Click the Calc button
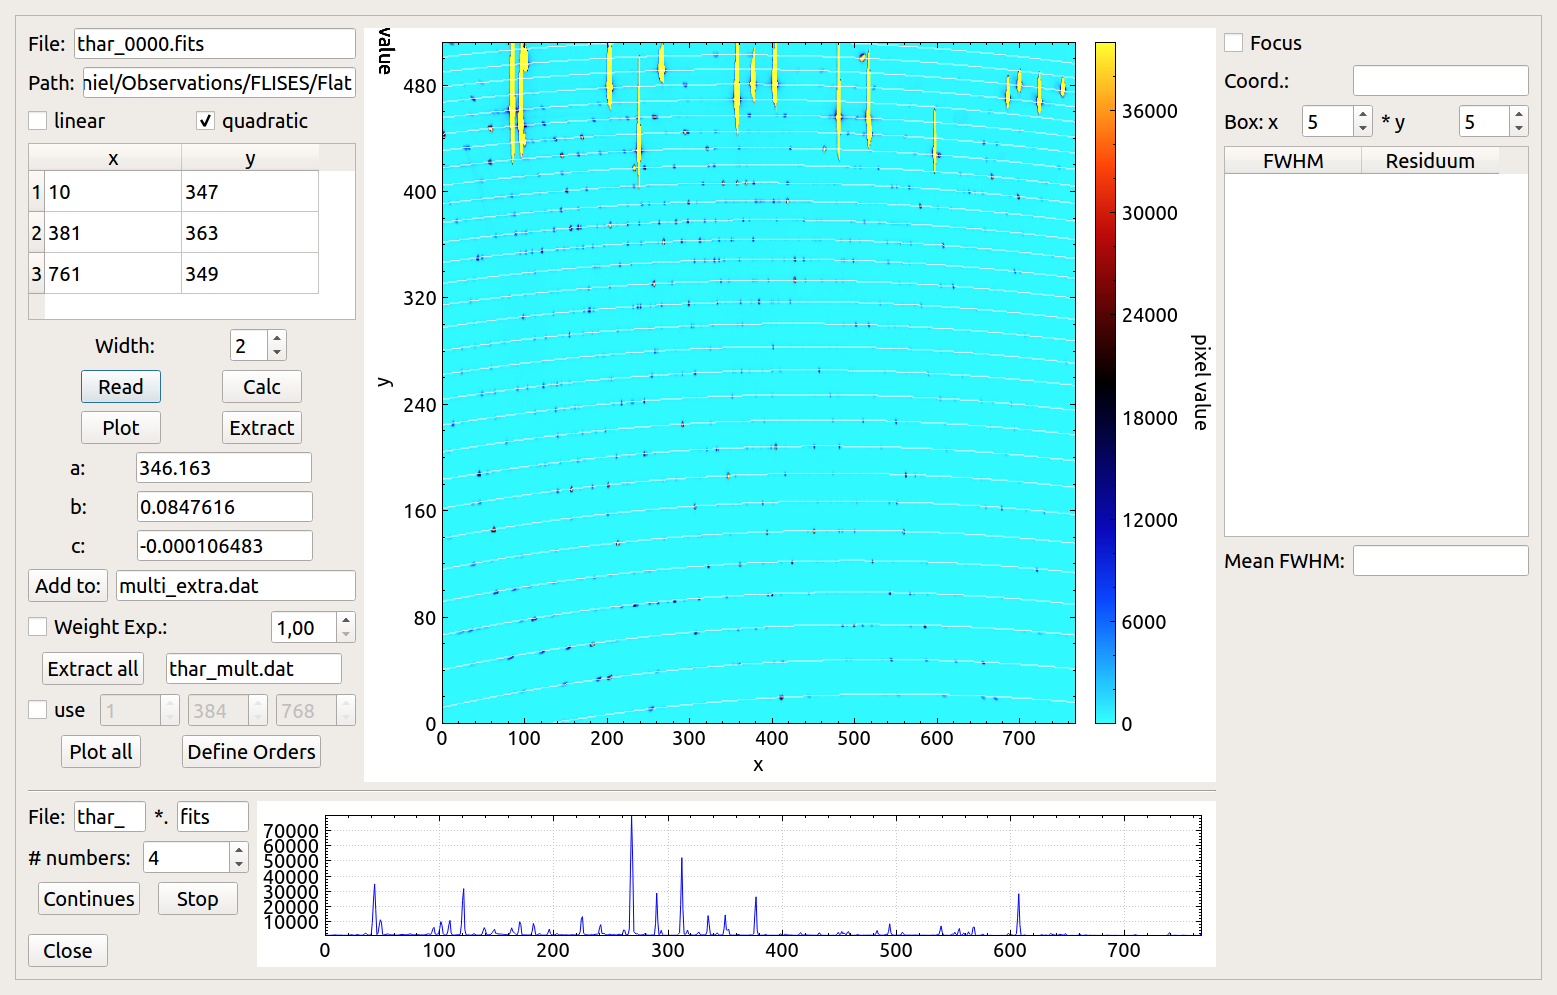 click(261, 387)
